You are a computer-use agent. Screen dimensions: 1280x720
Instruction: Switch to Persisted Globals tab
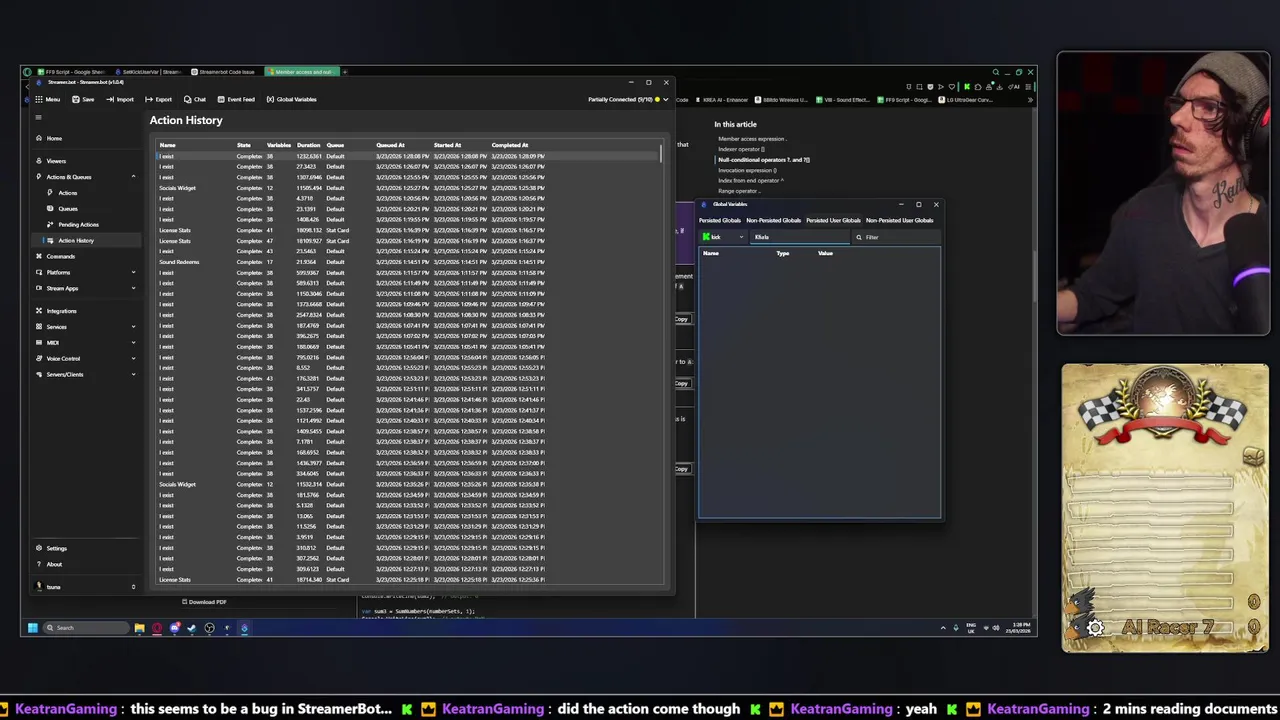(x=720, y=220)
